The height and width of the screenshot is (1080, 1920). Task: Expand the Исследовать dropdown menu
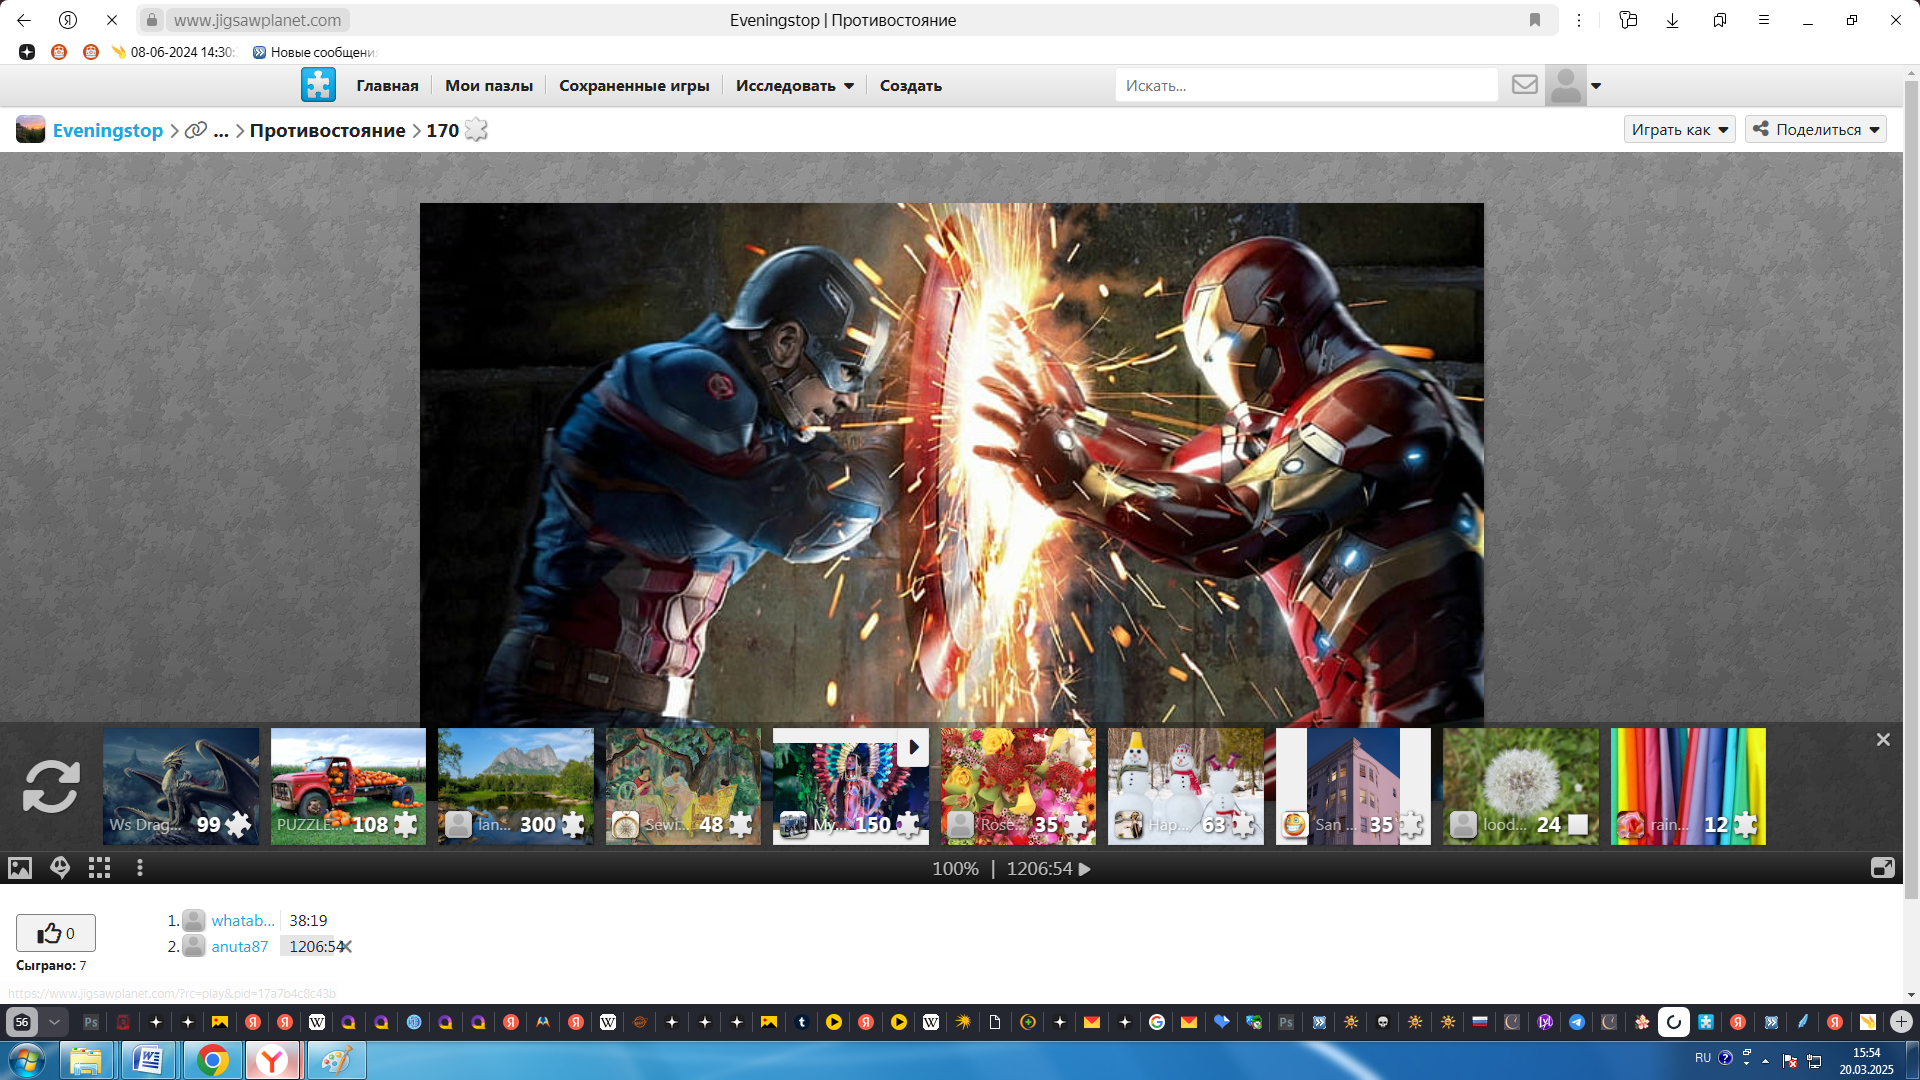795,86
